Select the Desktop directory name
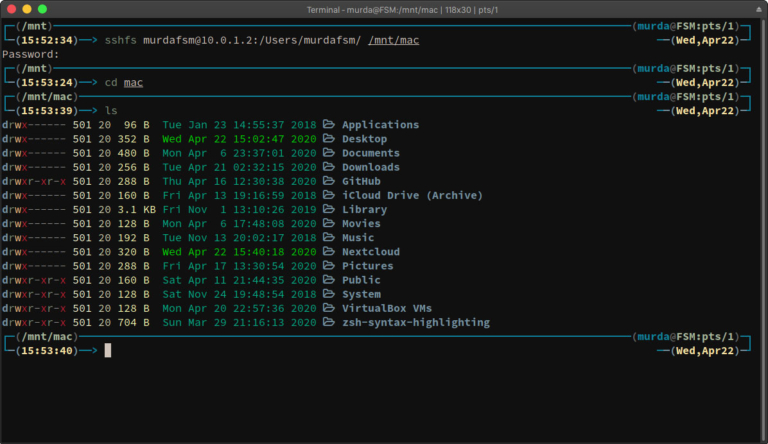The height and width of the screenshot is (444, 768). click(x=364, y=139)
